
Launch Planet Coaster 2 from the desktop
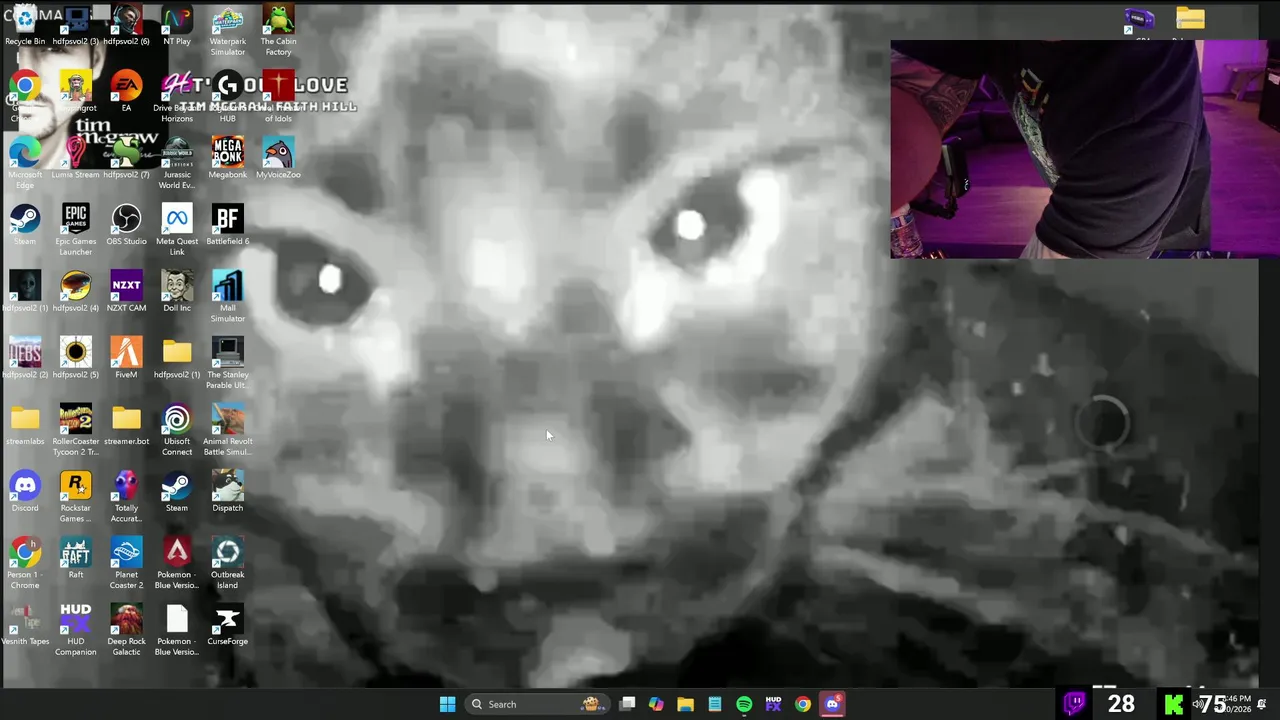click(126, 564)
